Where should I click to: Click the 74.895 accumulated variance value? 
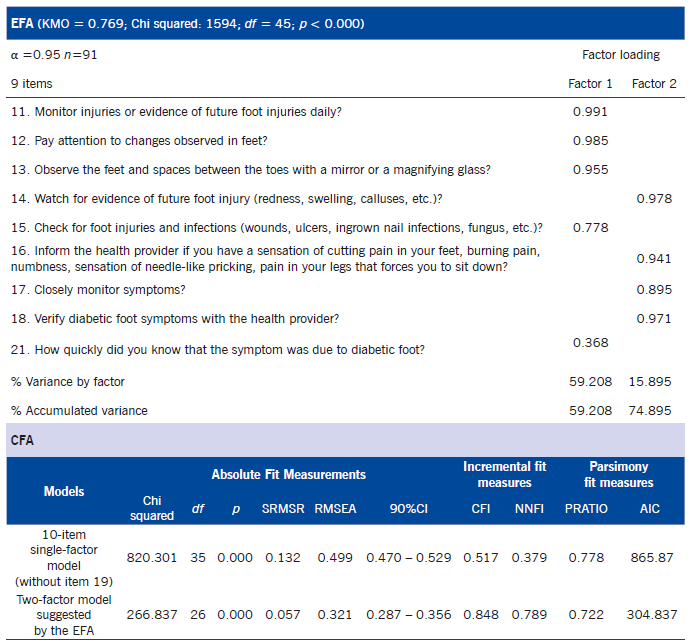coord(654,411)
